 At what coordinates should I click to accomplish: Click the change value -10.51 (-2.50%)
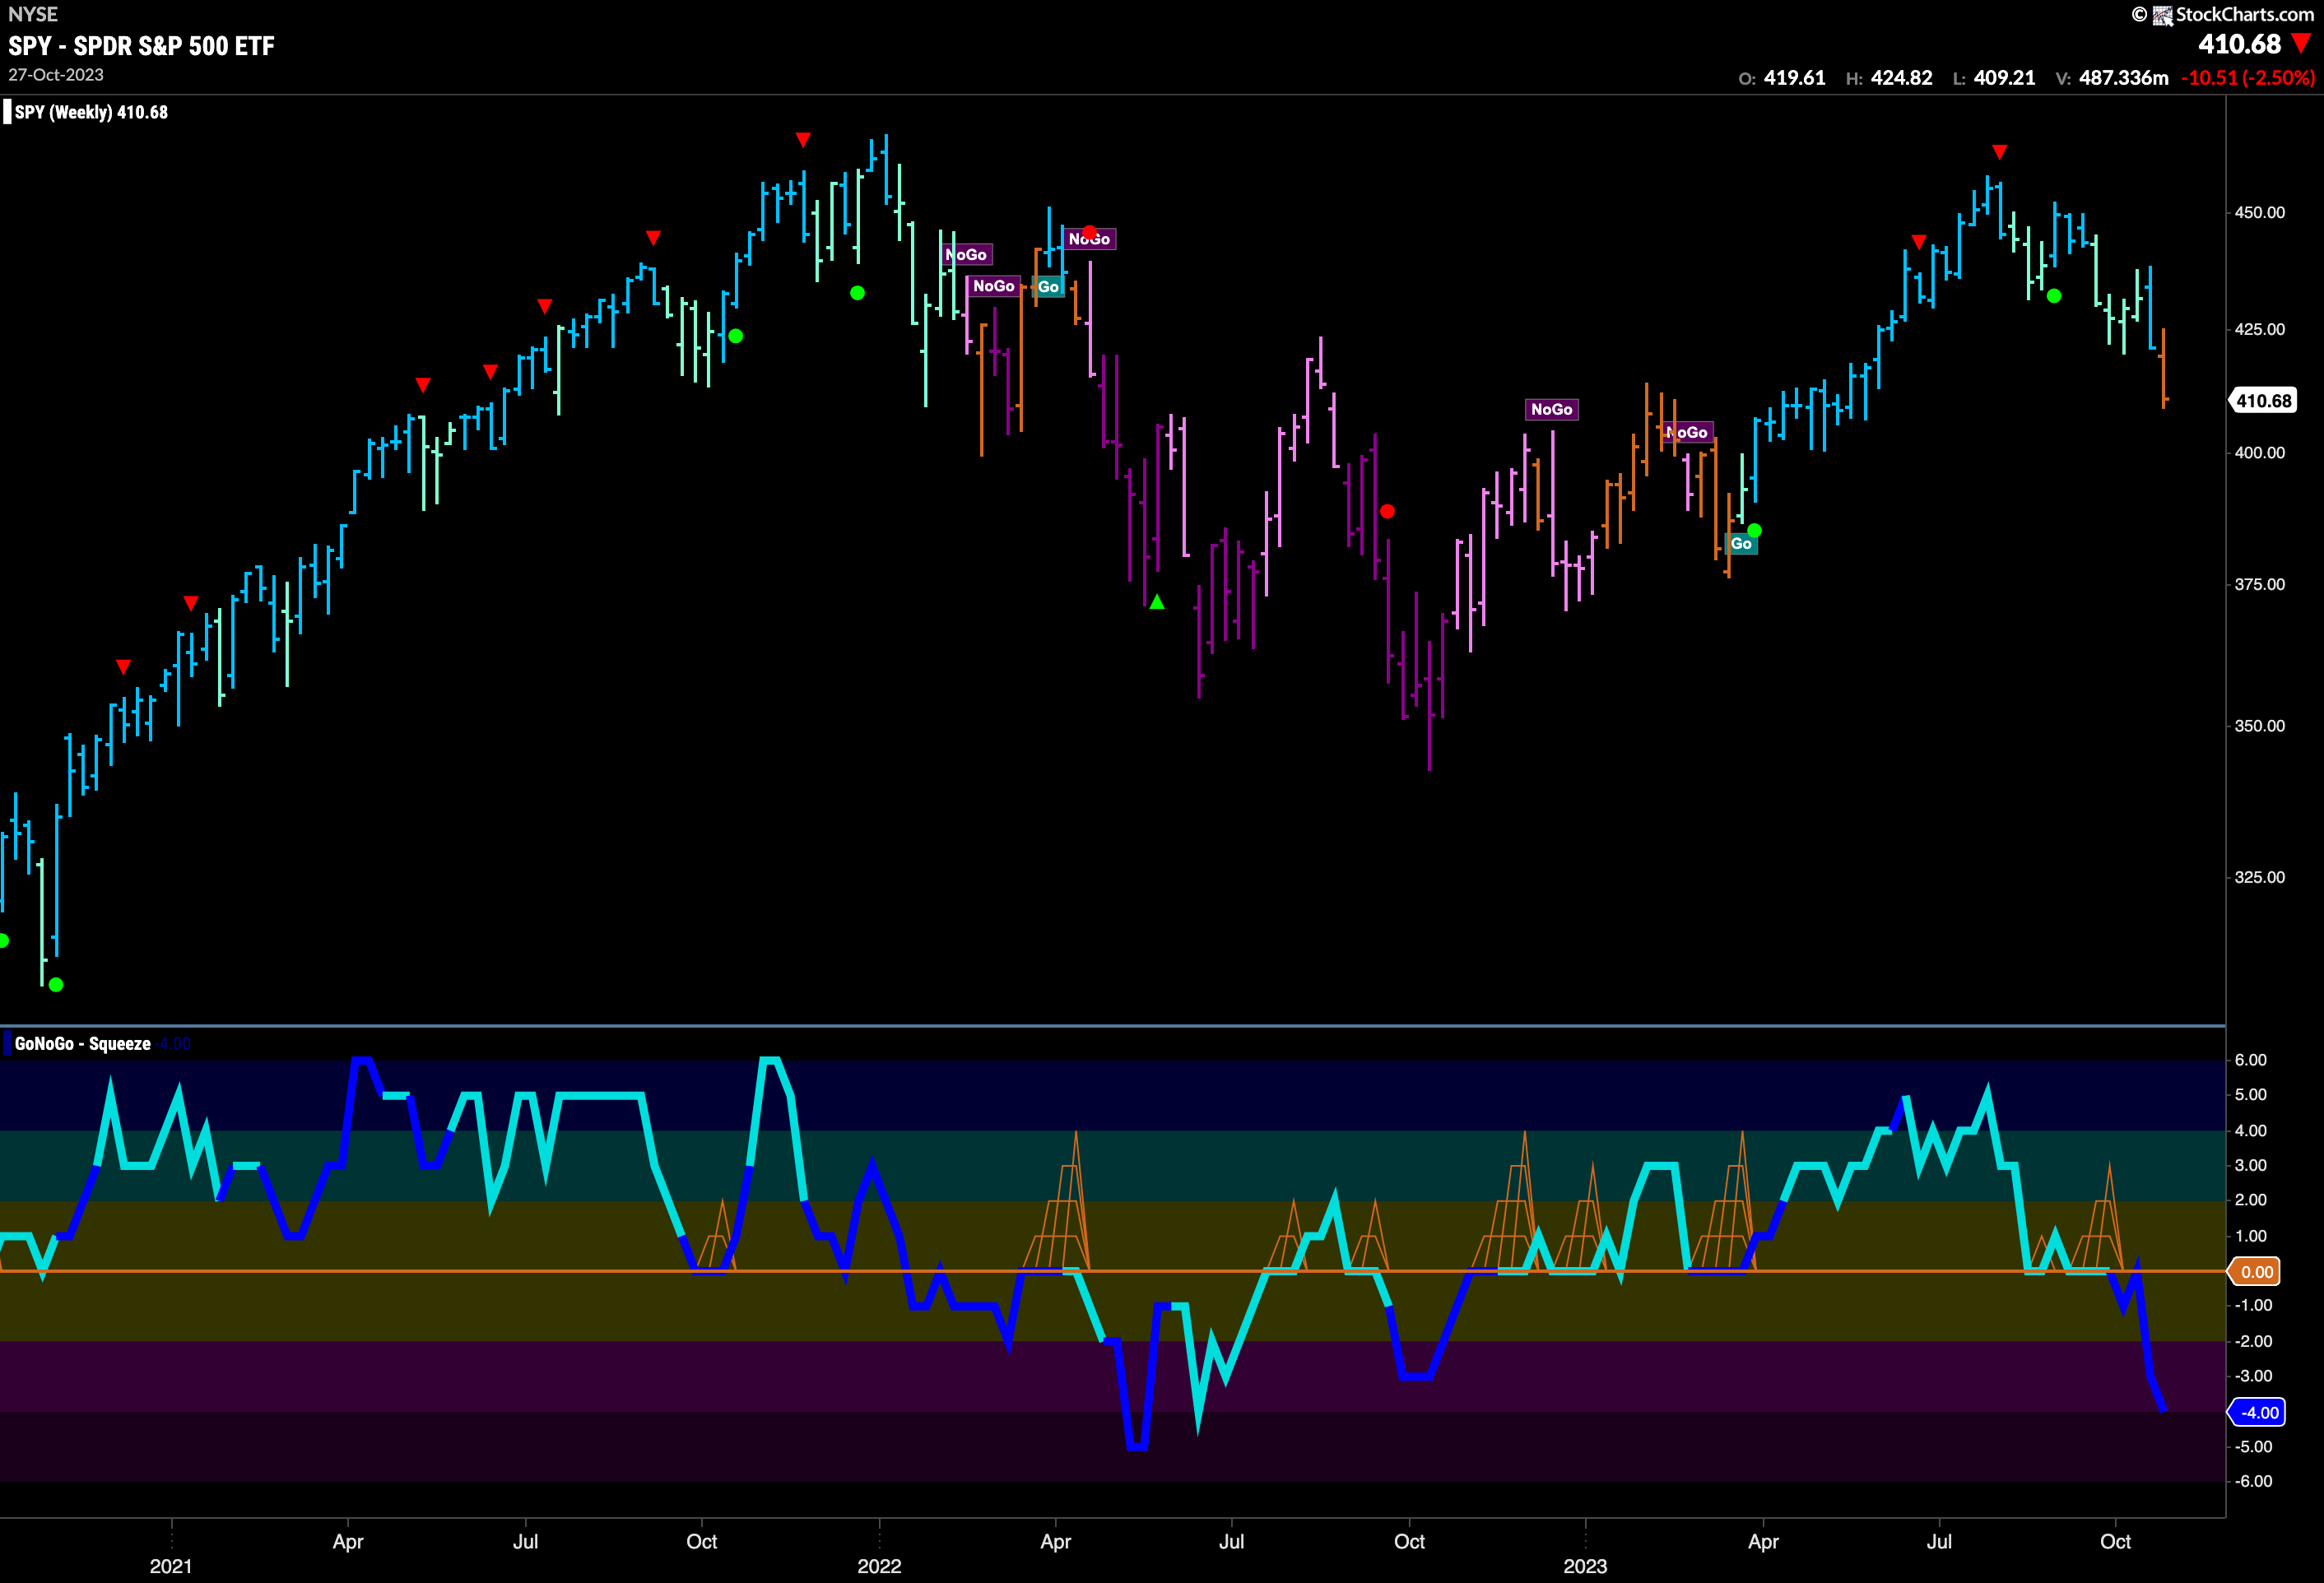click(2247, 78)
